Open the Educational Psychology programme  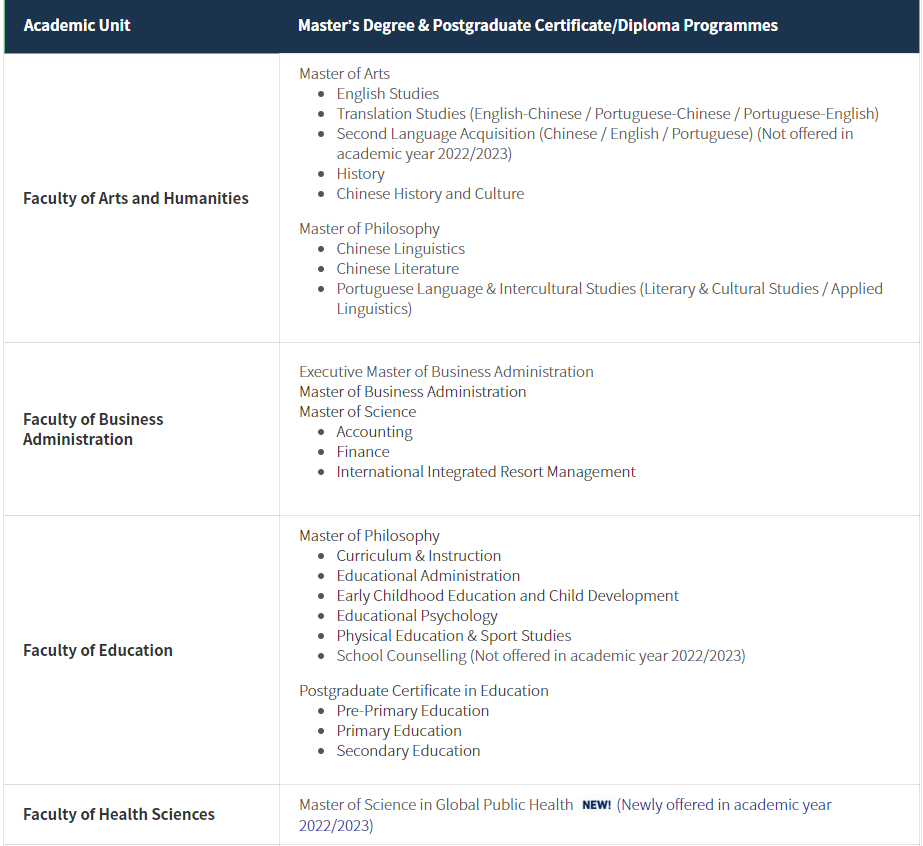[417, 615]
